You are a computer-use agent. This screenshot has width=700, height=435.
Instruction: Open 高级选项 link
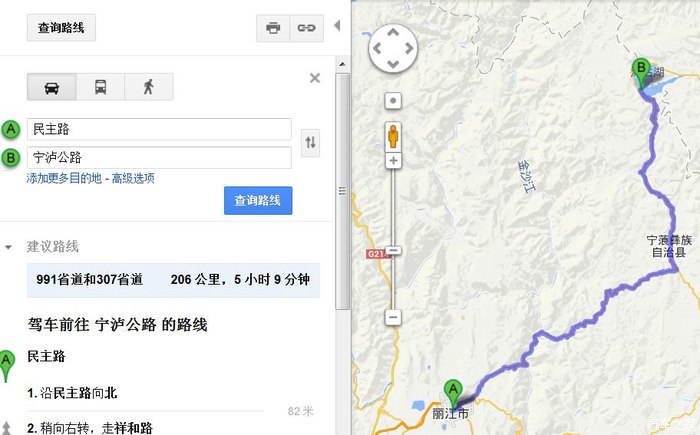pos(133,179)
